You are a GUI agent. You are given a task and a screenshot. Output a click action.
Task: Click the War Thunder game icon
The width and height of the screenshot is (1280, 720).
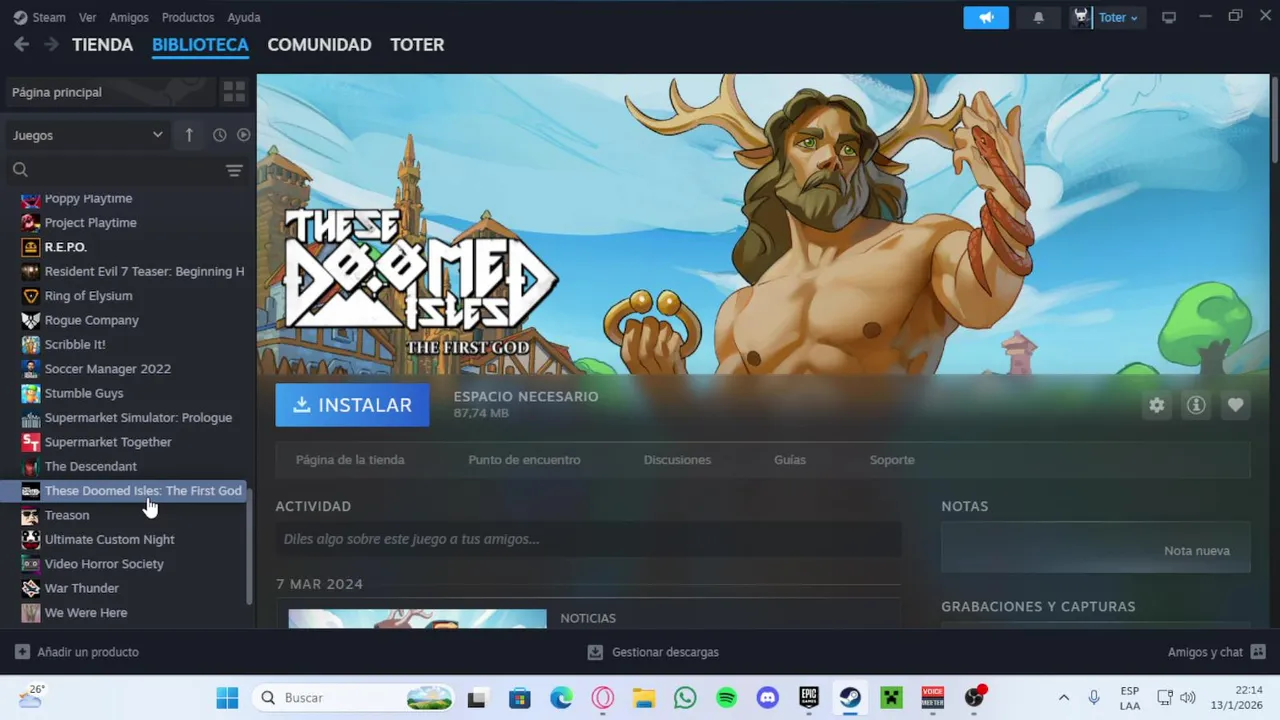[31, 588]
